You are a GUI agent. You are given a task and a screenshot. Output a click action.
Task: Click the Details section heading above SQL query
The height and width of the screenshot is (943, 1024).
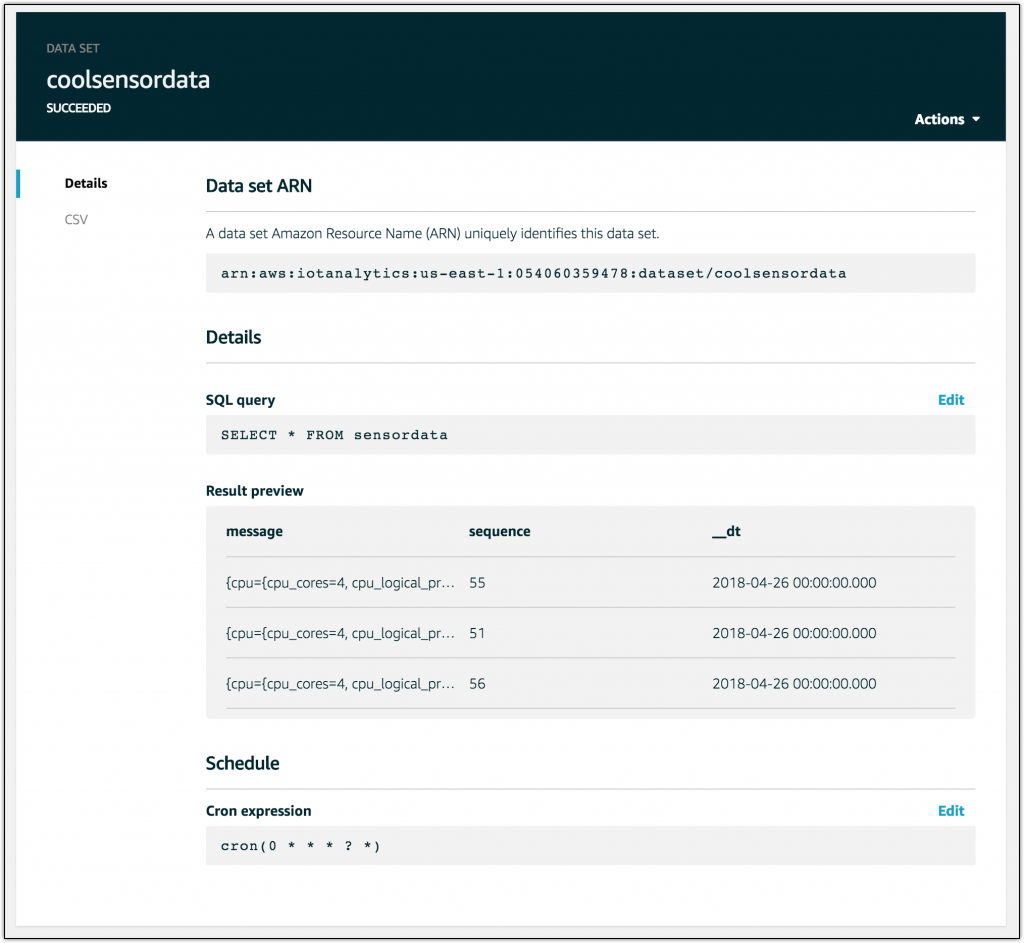point(233,337)
